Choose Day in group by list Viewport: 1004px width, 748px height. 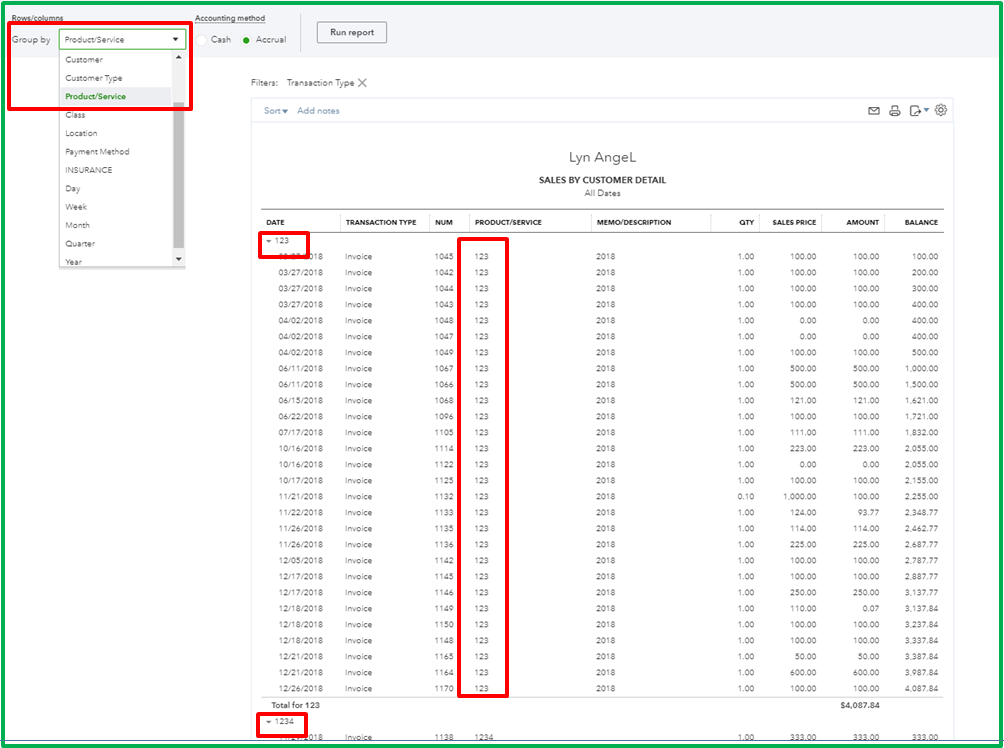tap(72, 189)
